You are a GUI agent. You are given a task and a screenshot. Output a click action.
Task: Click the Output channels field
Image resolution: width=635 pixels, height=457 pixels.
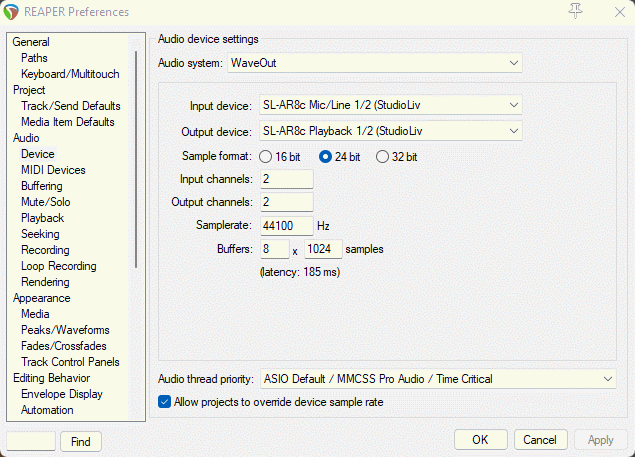pyautogui.click(x=287, y=202)
